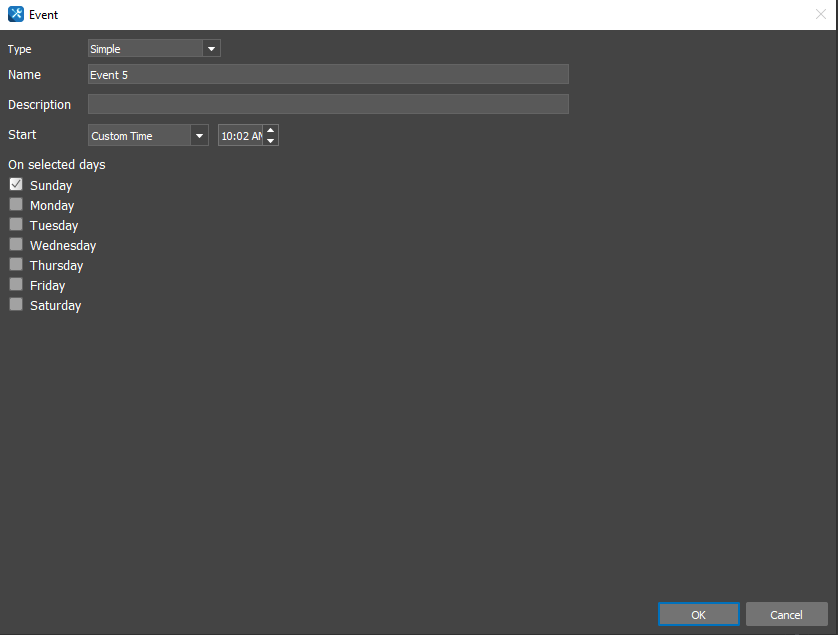Screen dimensions: 838x635
Task: Click the Event dialog app icon
Action: [x=16, y=15]
